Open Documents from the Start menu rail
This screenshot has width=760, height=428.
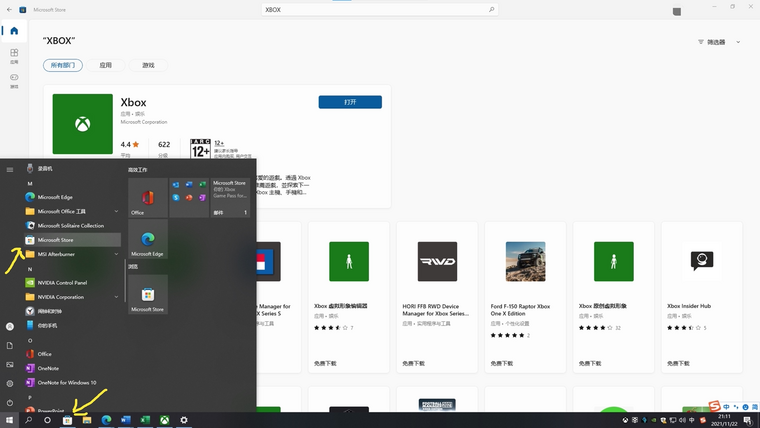(x=10, y=346)
